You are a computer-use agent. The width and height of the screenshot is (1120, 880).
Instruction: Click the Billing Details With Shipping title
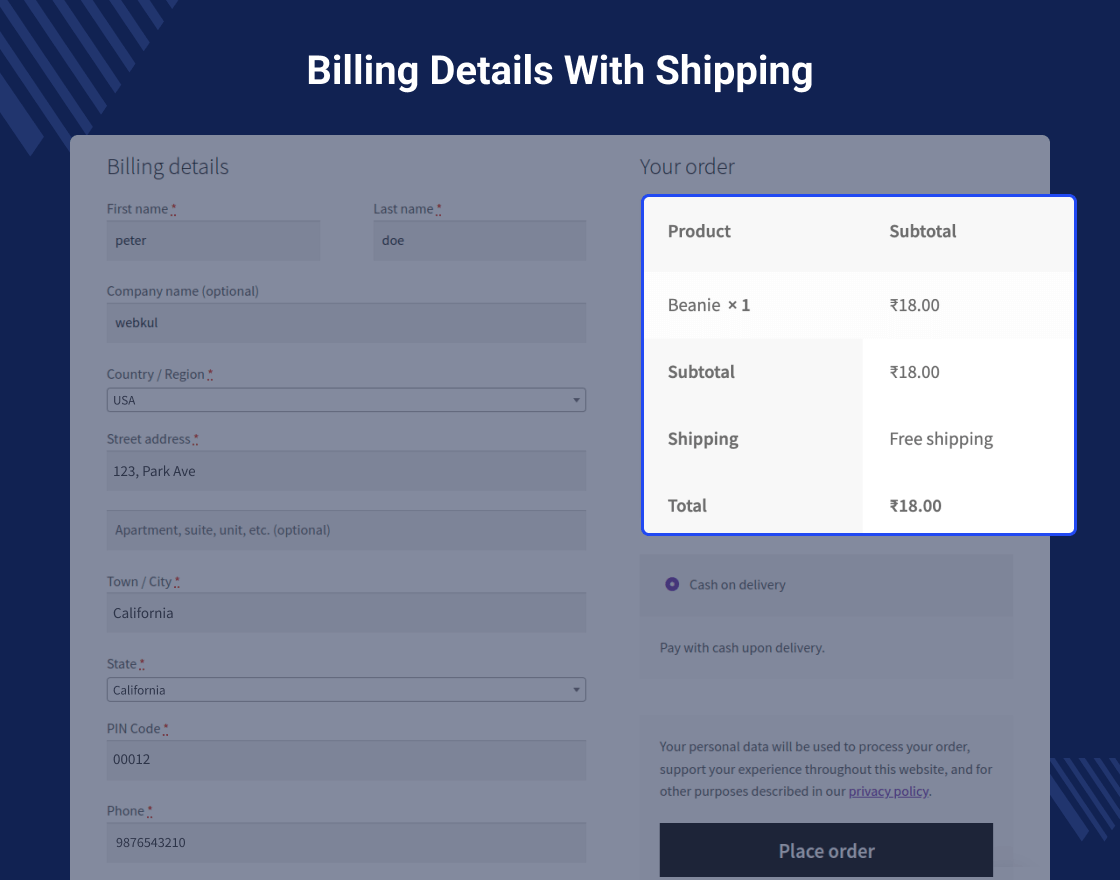(559, 71)
